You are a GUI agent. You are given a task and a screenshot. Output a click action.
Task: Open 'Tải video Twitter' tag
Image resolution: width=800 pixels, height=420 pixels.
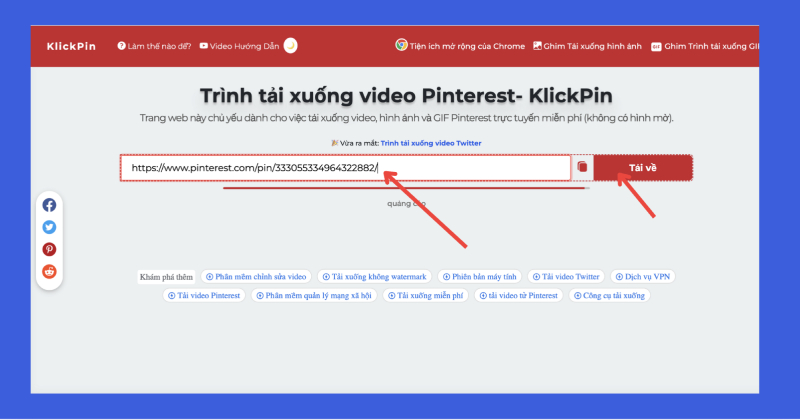566,277
